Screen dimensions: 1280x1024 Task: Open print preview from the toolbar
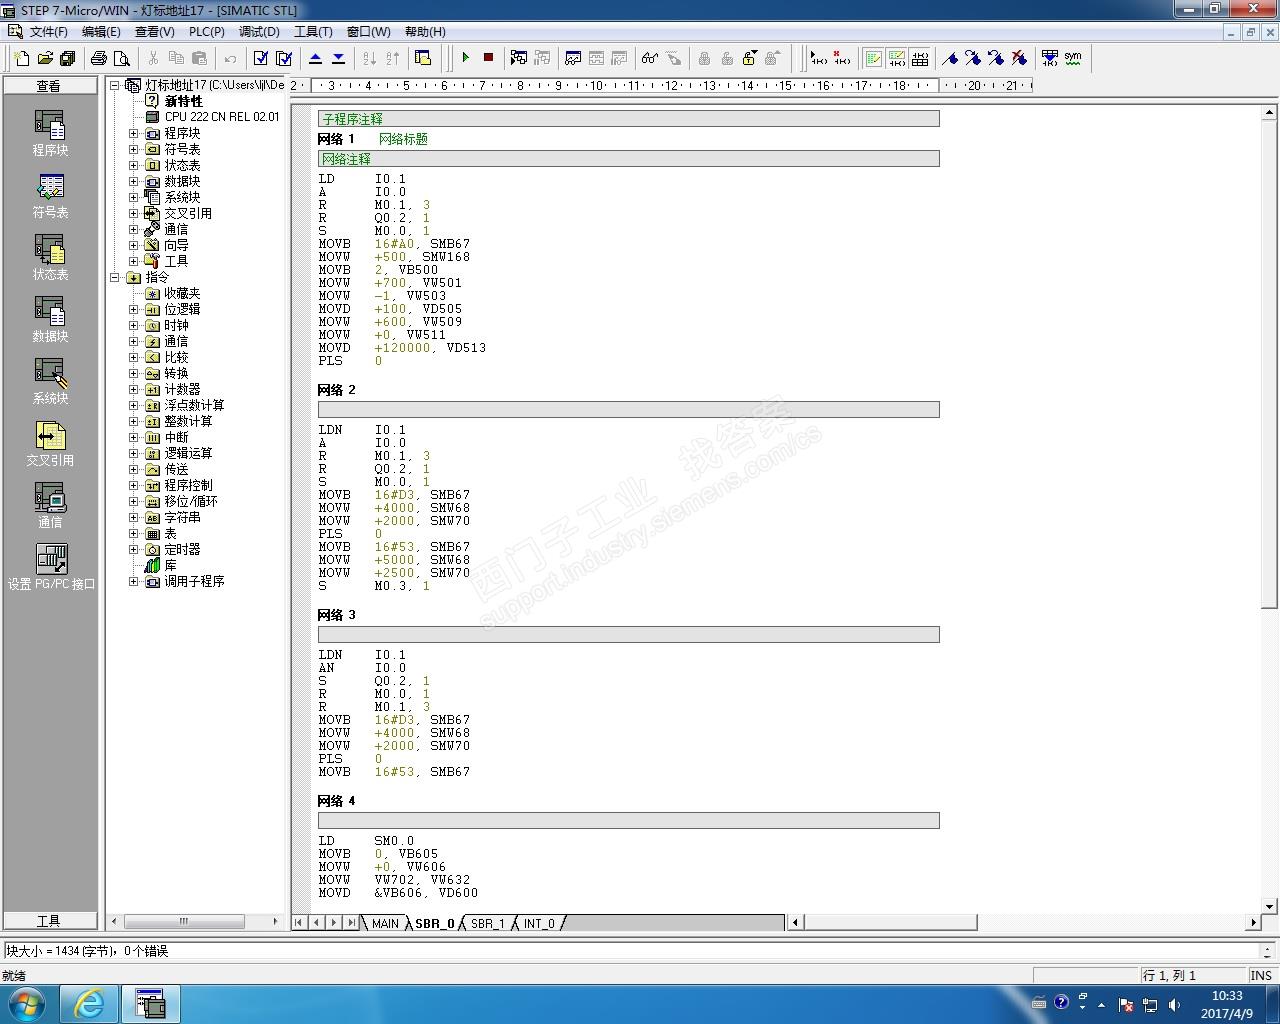[x=122, y=58]
